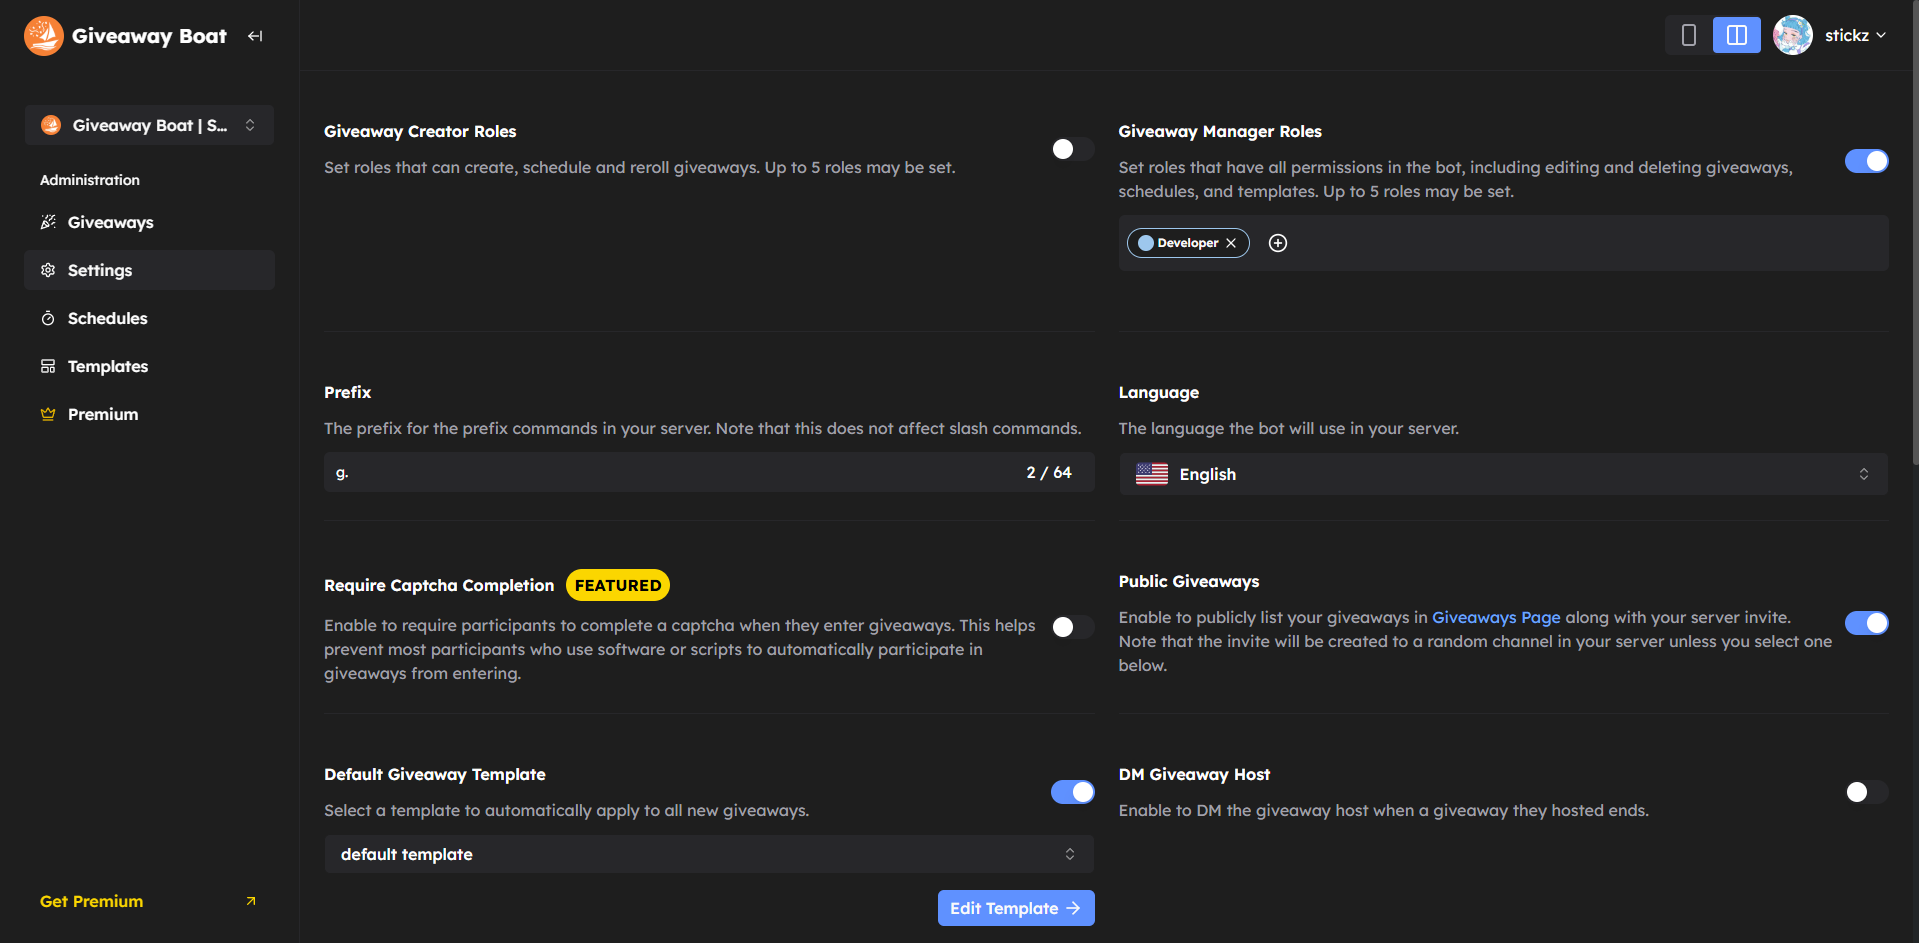Remove the Developer role with X icon
The image size is (1919, 943).
(1231, 243)
